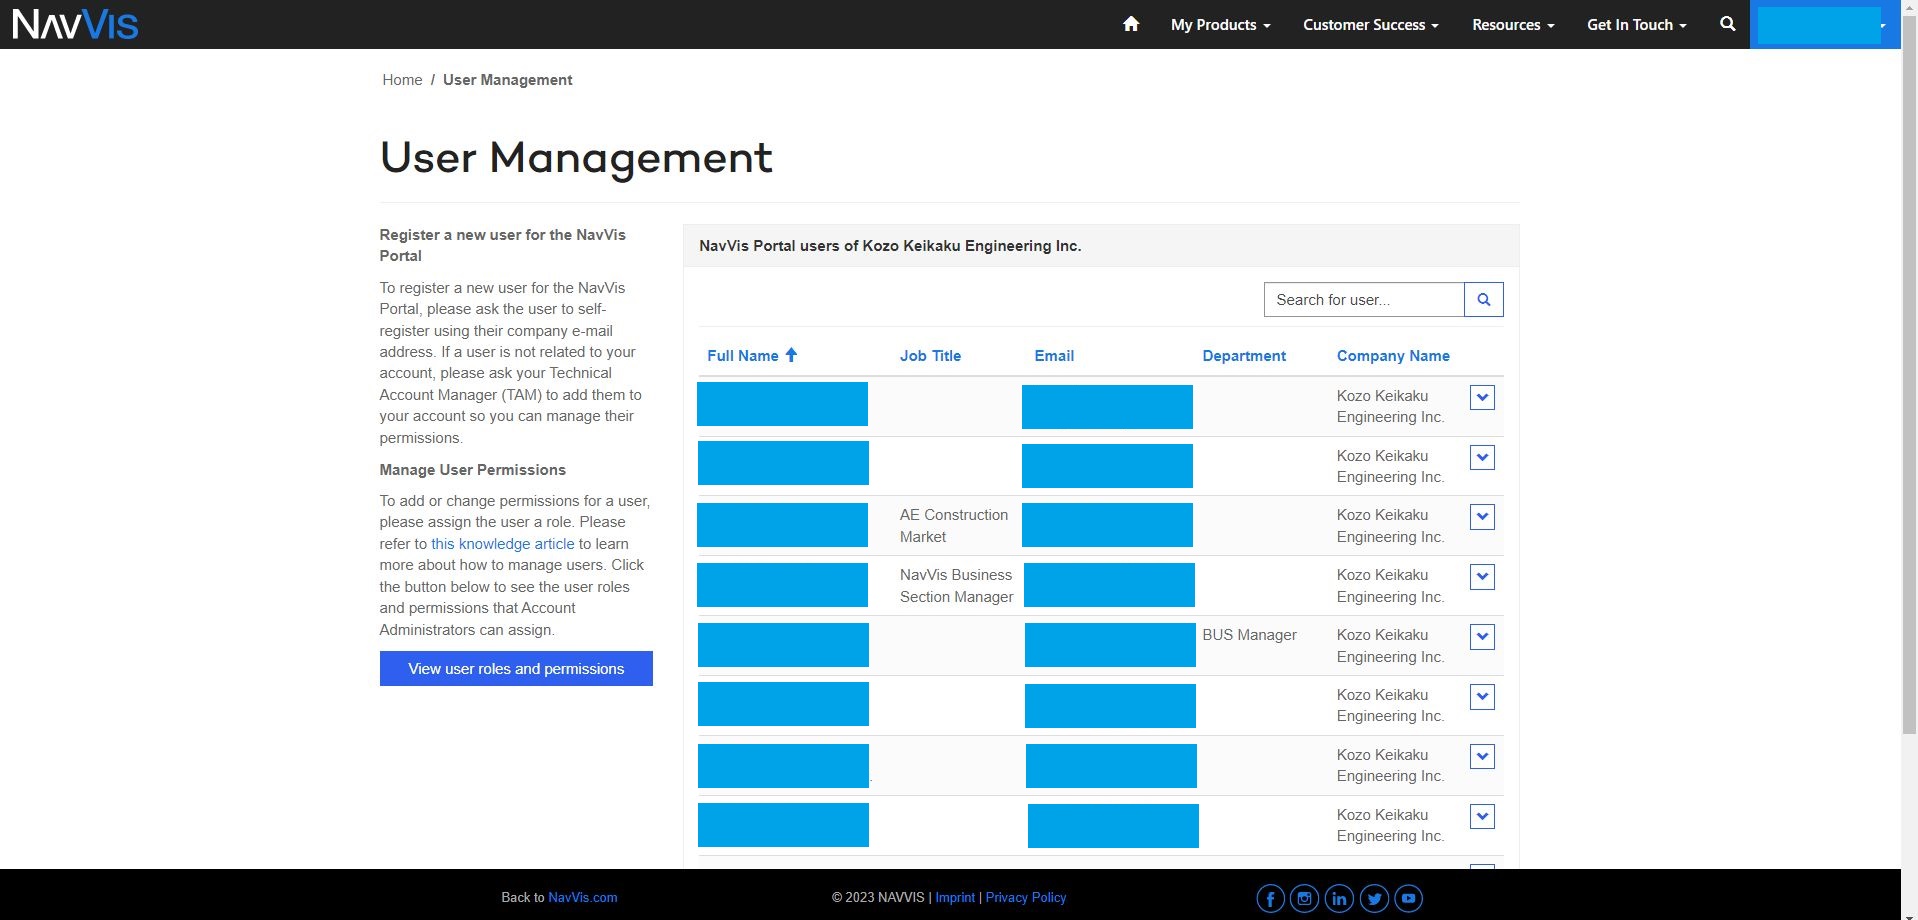Click the NavVis logo
1918x920 pixels.
click(x=75, y=24)
